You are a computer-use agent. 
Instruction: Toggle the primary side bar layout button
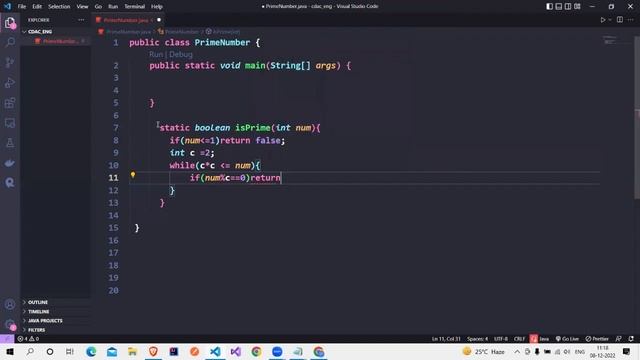(549, 7)
